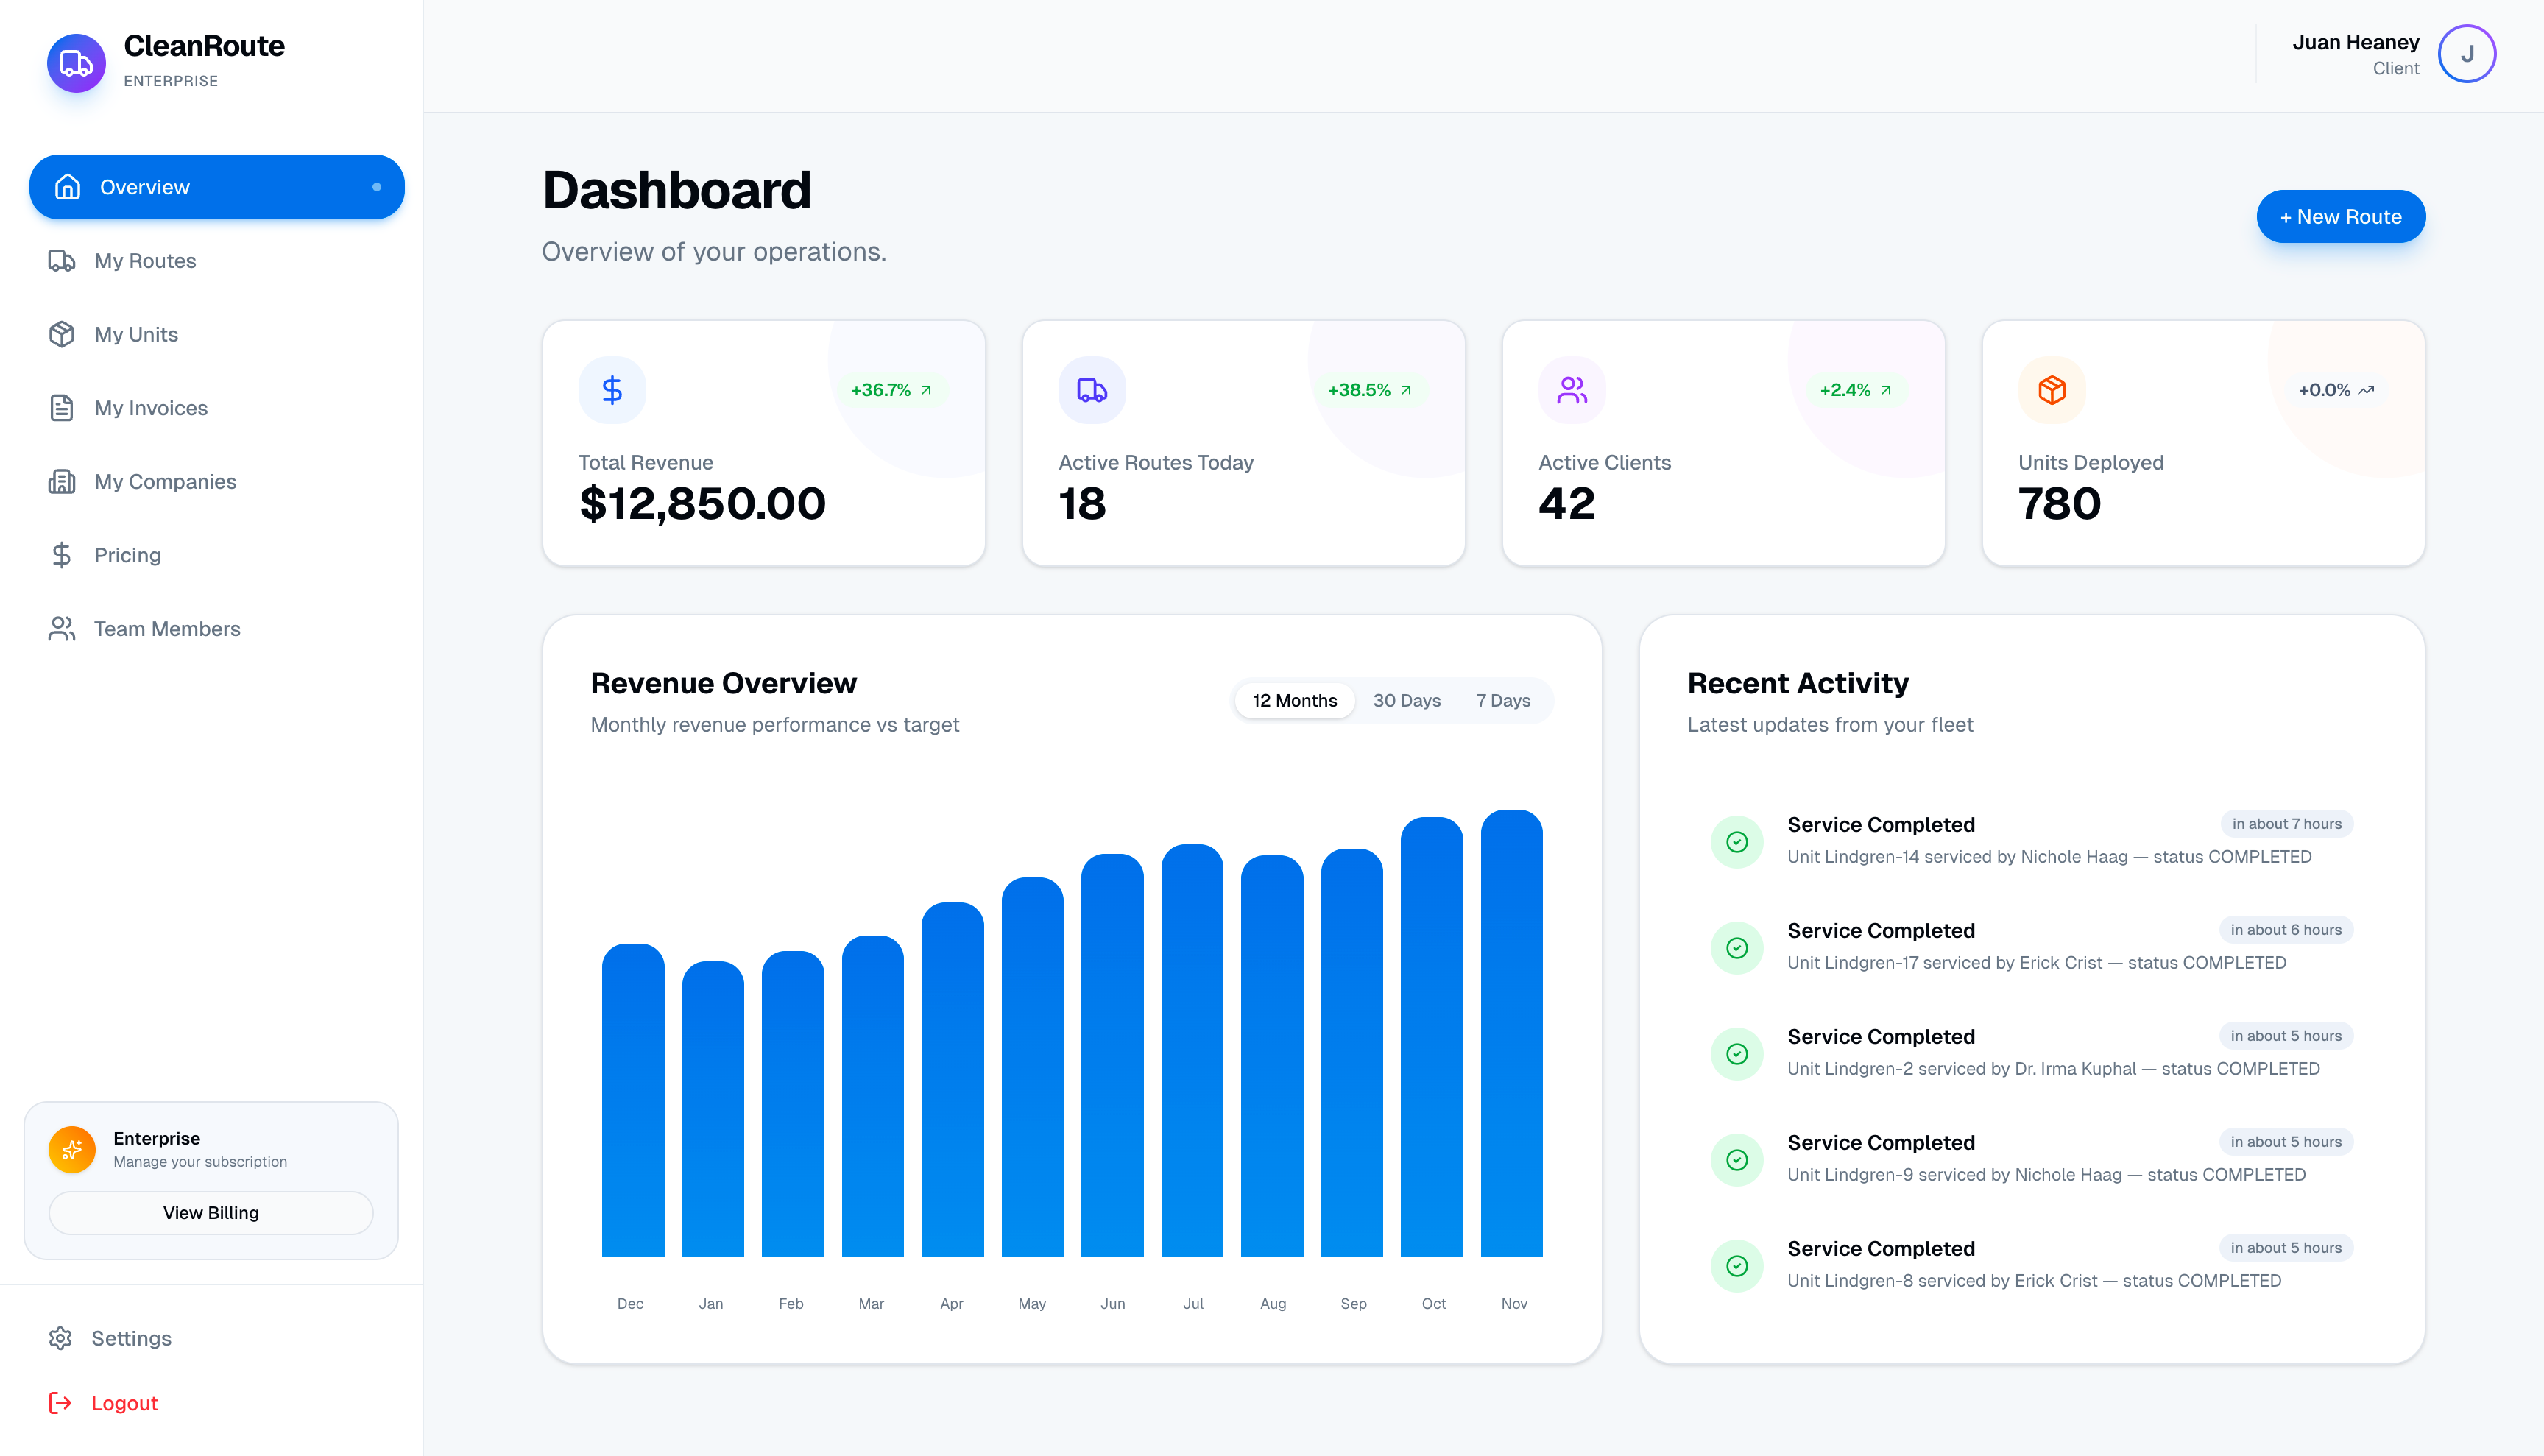Viewport: 2544px width, 1456px height.
Task: Click Logout in the sidebar
Action: 125,1402
